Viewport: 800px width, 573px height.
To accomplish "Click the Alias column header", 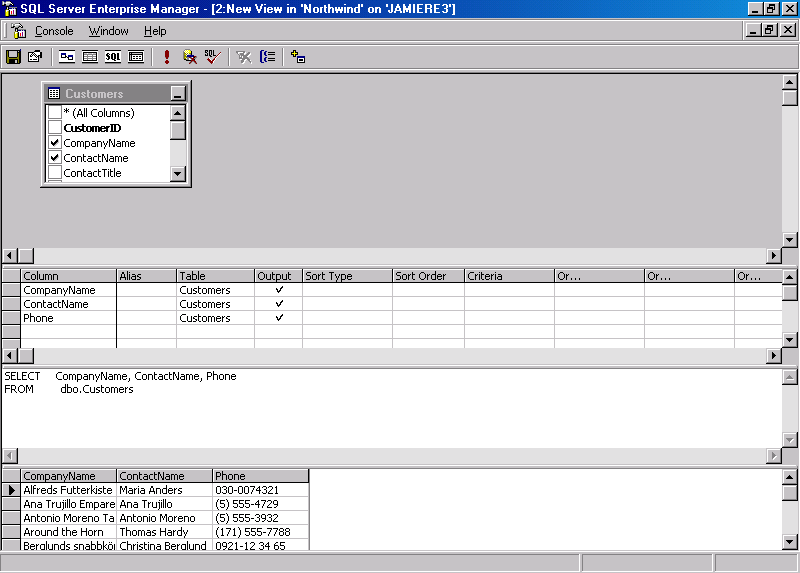I will click(146, 276).
